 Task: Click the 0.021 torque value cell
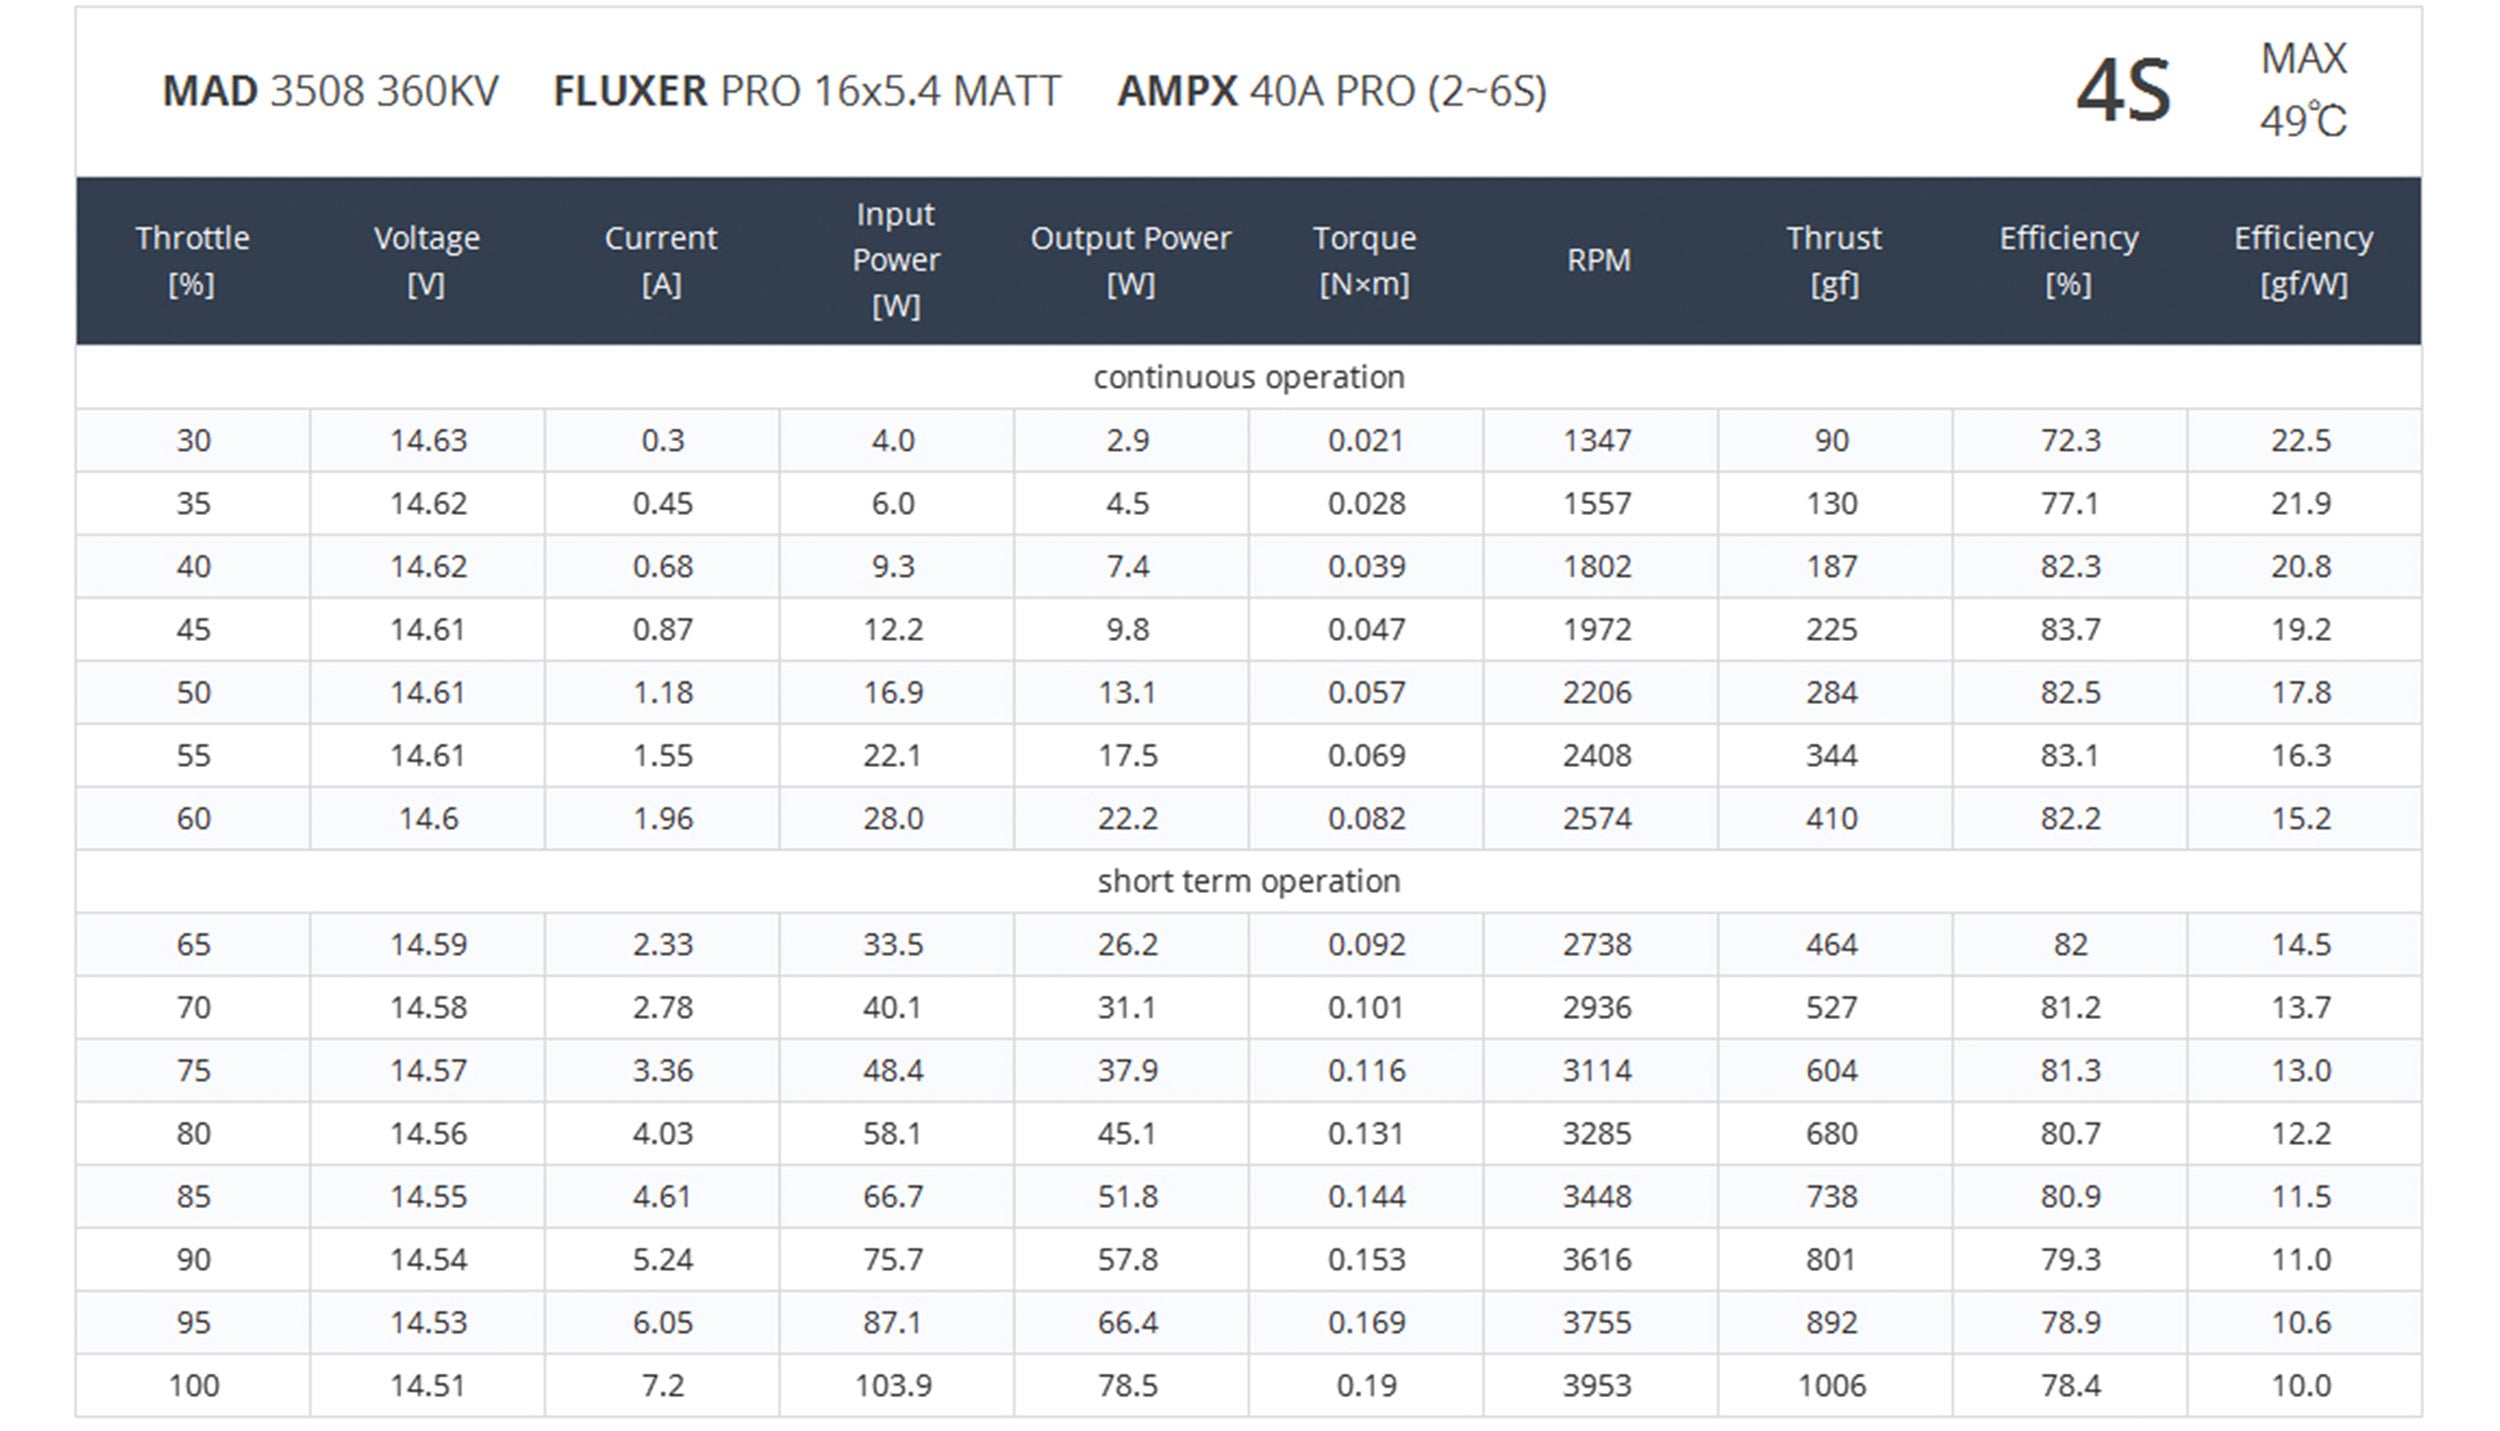[1365, 440]
